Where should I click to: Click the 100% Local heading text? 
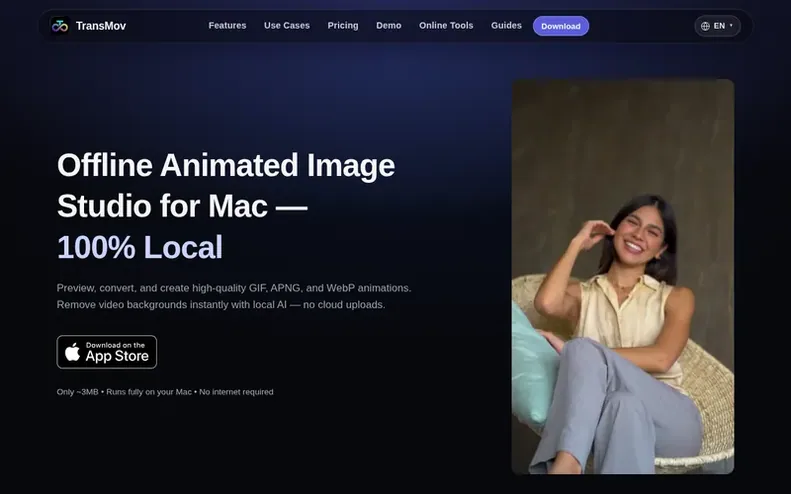140,247
